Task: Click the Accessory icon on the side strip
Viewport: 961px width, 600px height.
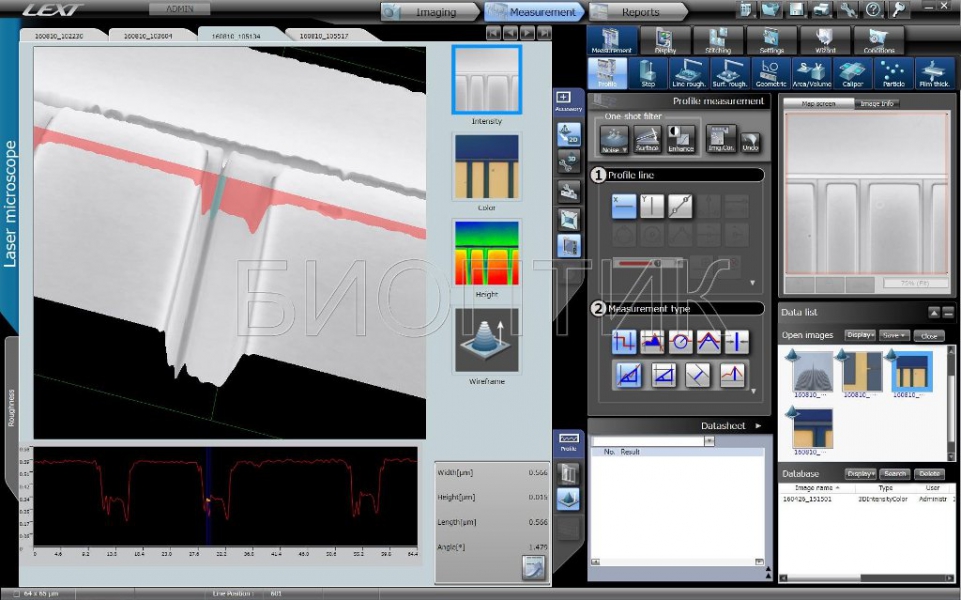Action: coord(568,102)
